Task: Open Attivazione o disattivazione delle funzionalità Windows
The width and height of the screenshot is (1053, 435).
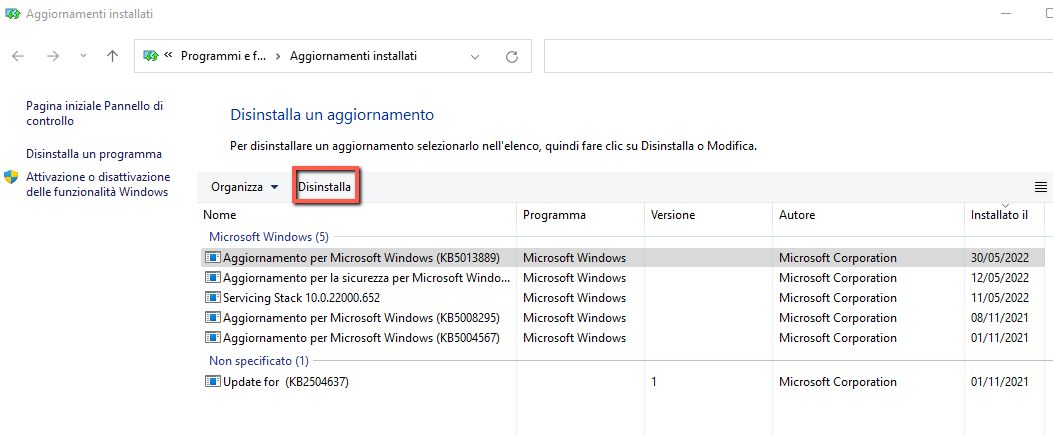Action: coord(98,185)
